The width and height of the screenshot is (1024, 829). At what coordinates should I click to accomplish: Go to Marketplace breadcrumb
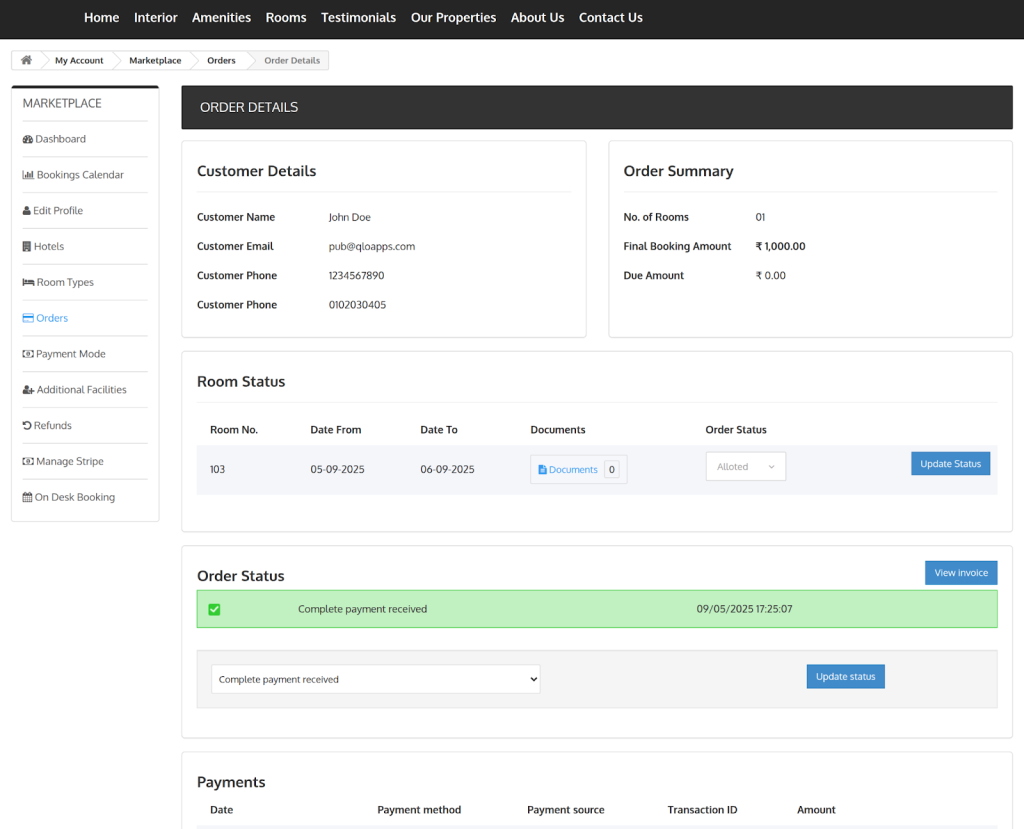(155, 60)
